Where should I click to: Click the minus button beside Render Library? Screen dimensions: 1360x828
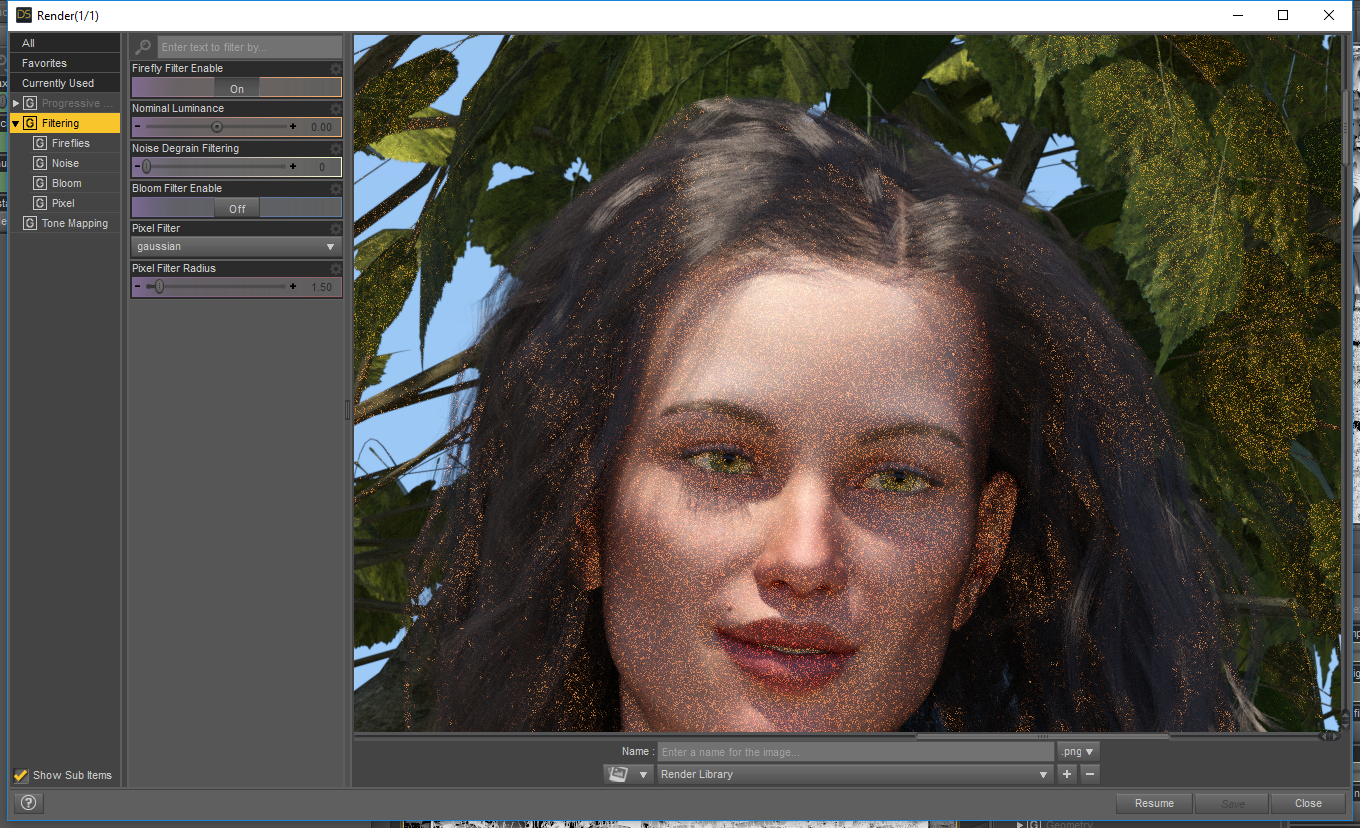pyautogui.click(x=1090, y=774)
